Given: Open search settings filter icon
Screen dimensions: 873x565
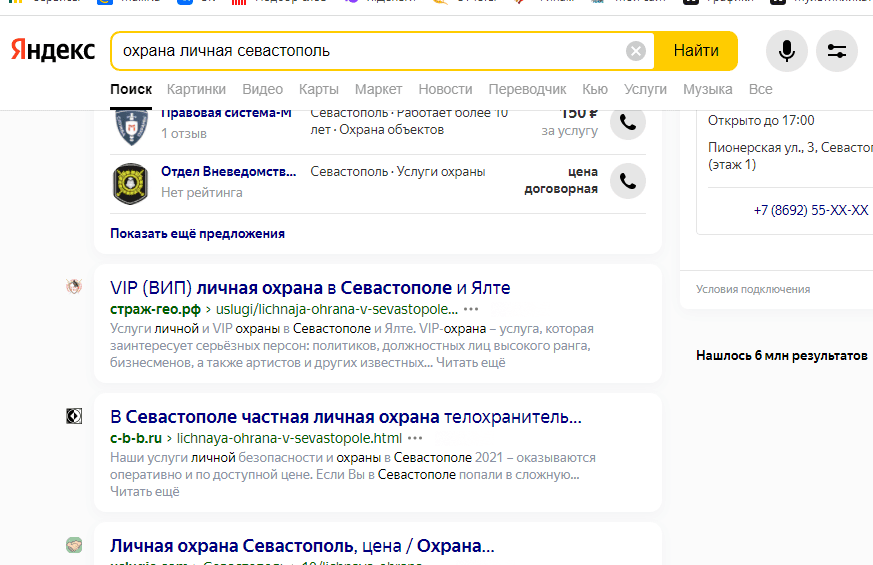Looking at the screenshot, I should coord(837,51).
